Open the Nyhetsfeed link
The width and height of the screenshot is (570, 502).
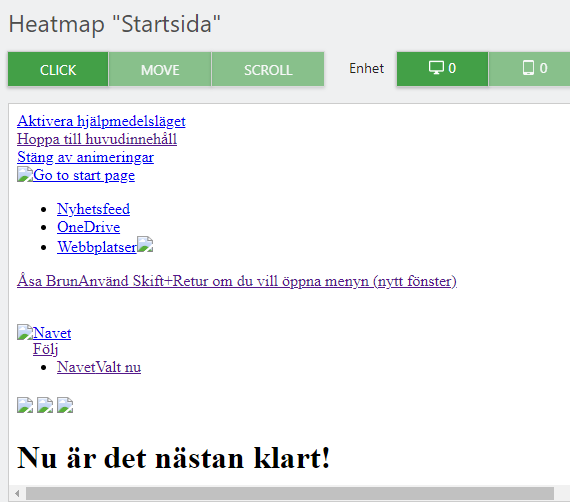(x=93, y=209)
